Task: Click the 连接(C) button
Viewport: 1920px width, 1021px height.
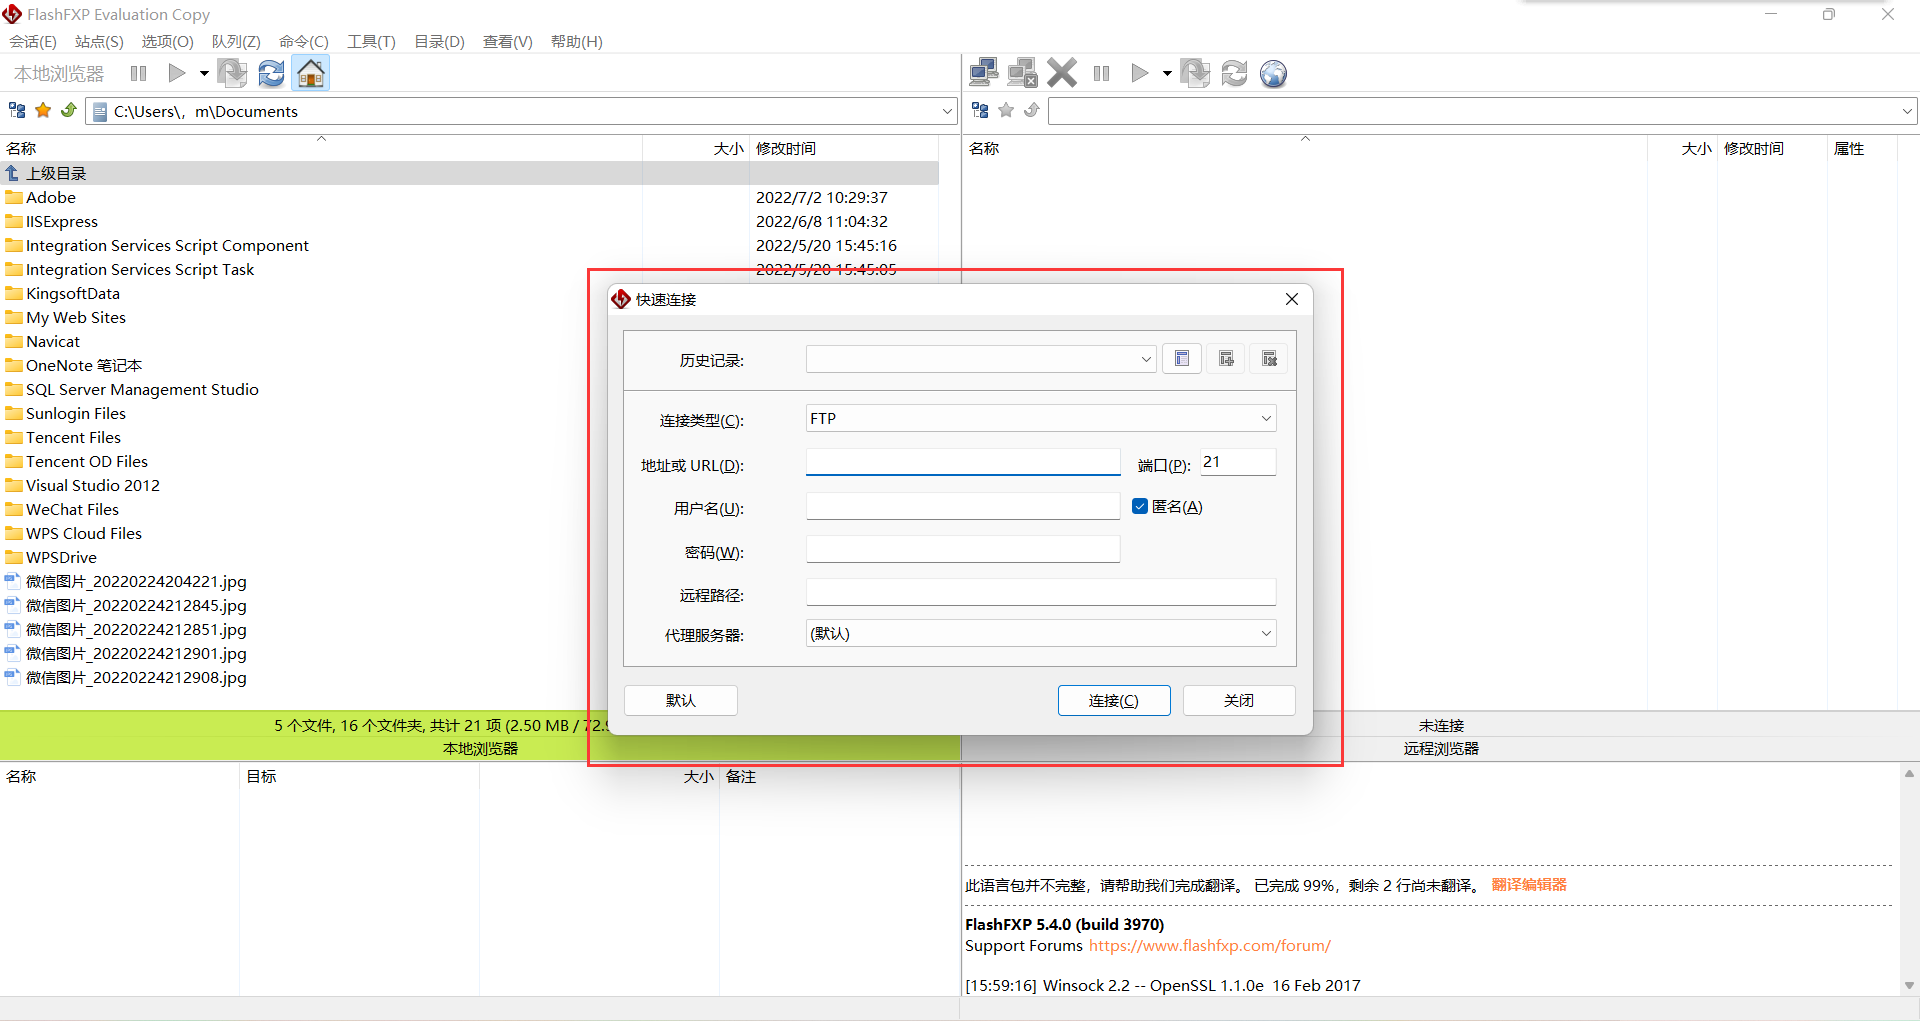Action: coord(1114,700)
